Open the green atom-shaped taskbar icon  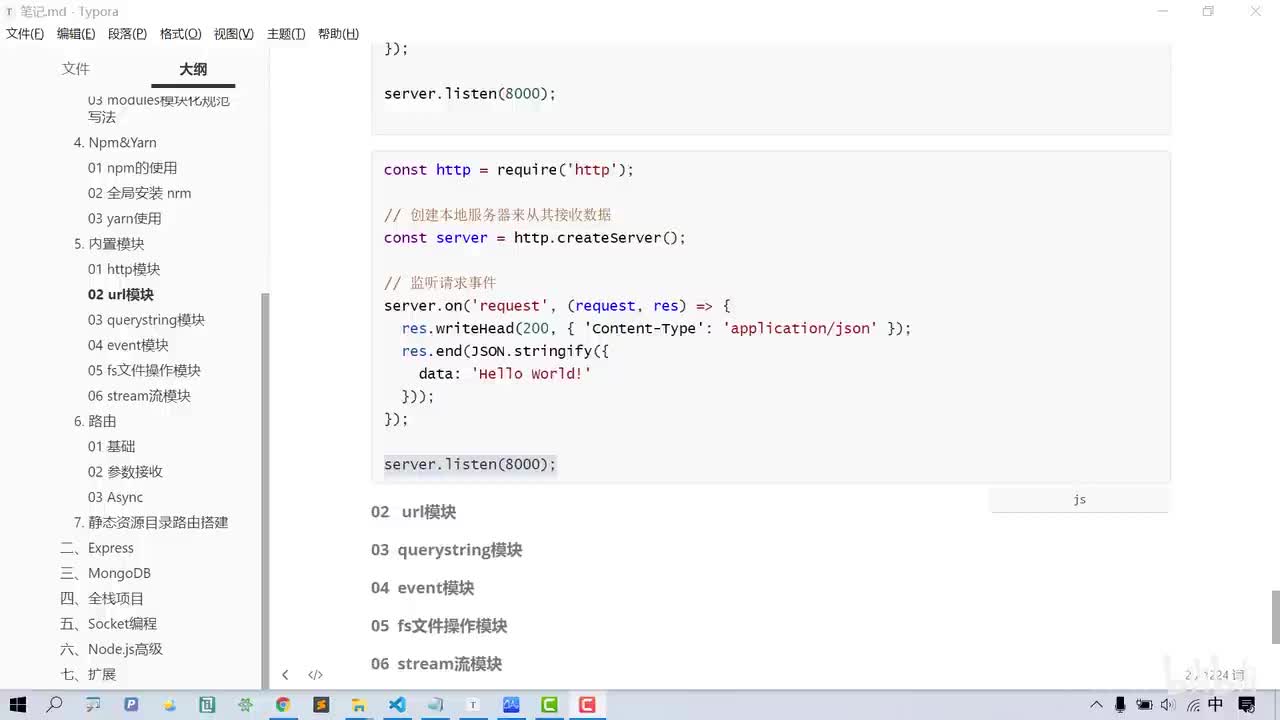(245, 704)
